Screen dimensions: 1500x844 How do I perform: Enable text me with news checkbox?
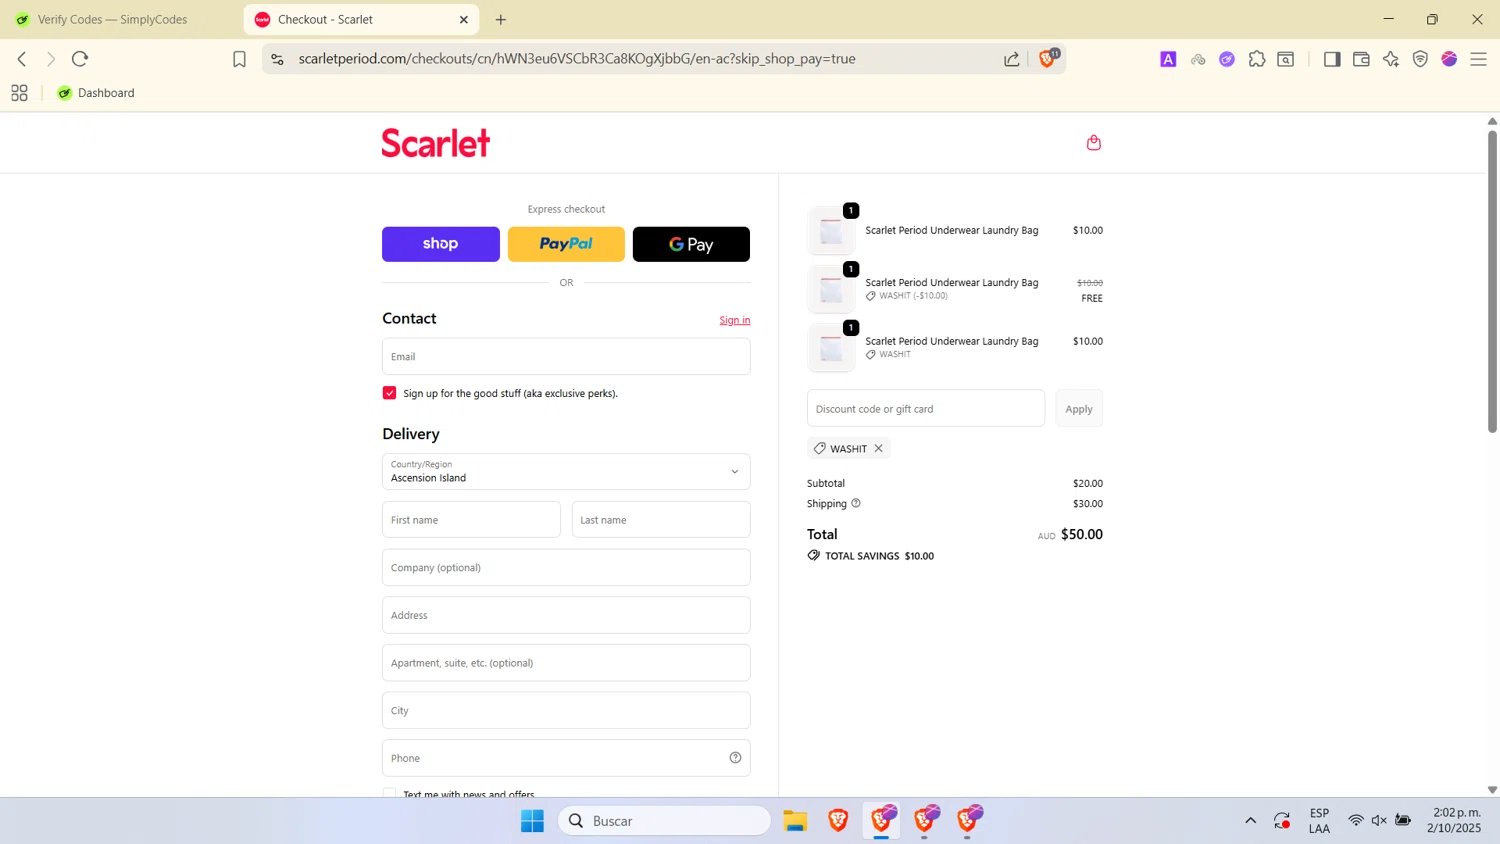389,793
